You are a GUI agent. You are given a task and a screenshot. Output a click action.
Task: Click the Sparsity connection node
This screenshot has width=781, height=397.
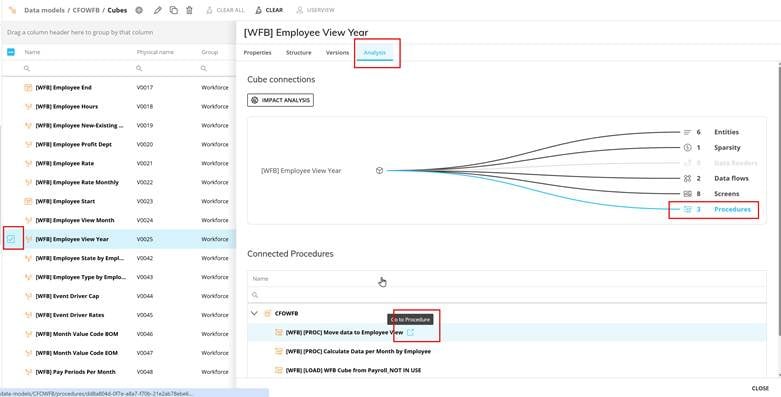point(712,147)
